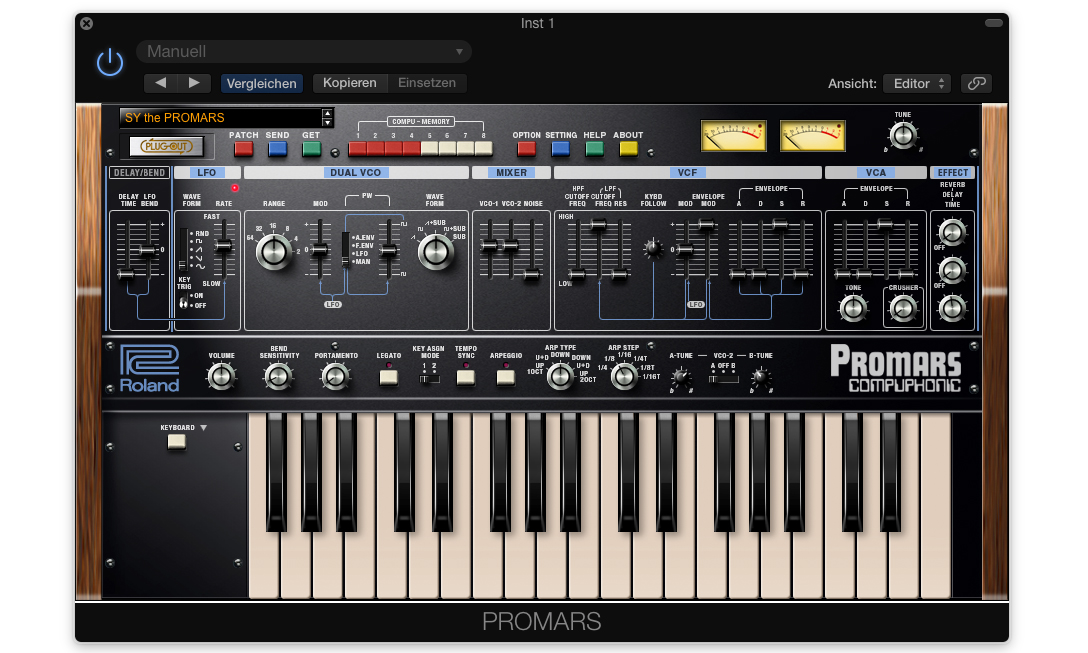Click the ARP TYPE knob
This screenshot has width=1088, height=653.
(x=560, y=376)
